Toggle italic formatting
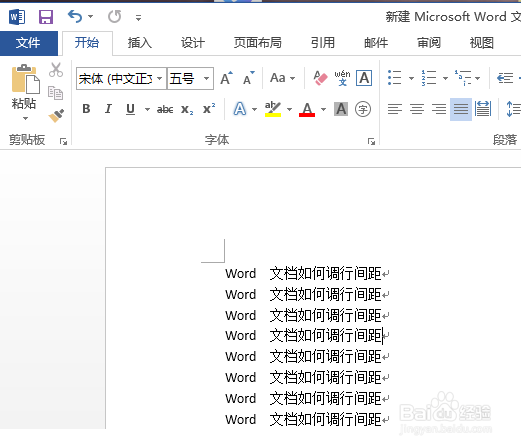This screenshot has width=521, height=447. coord(108,109)
